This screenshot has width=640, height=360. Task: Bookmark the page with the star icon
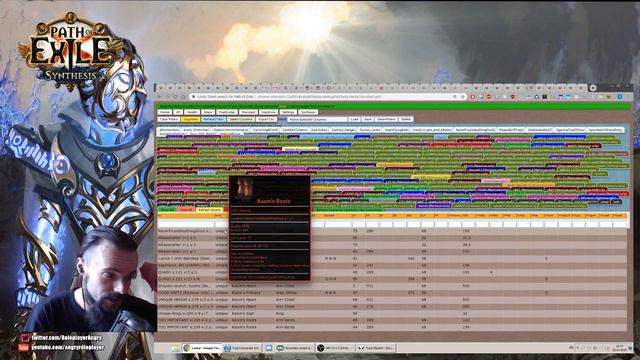[463, 97]
